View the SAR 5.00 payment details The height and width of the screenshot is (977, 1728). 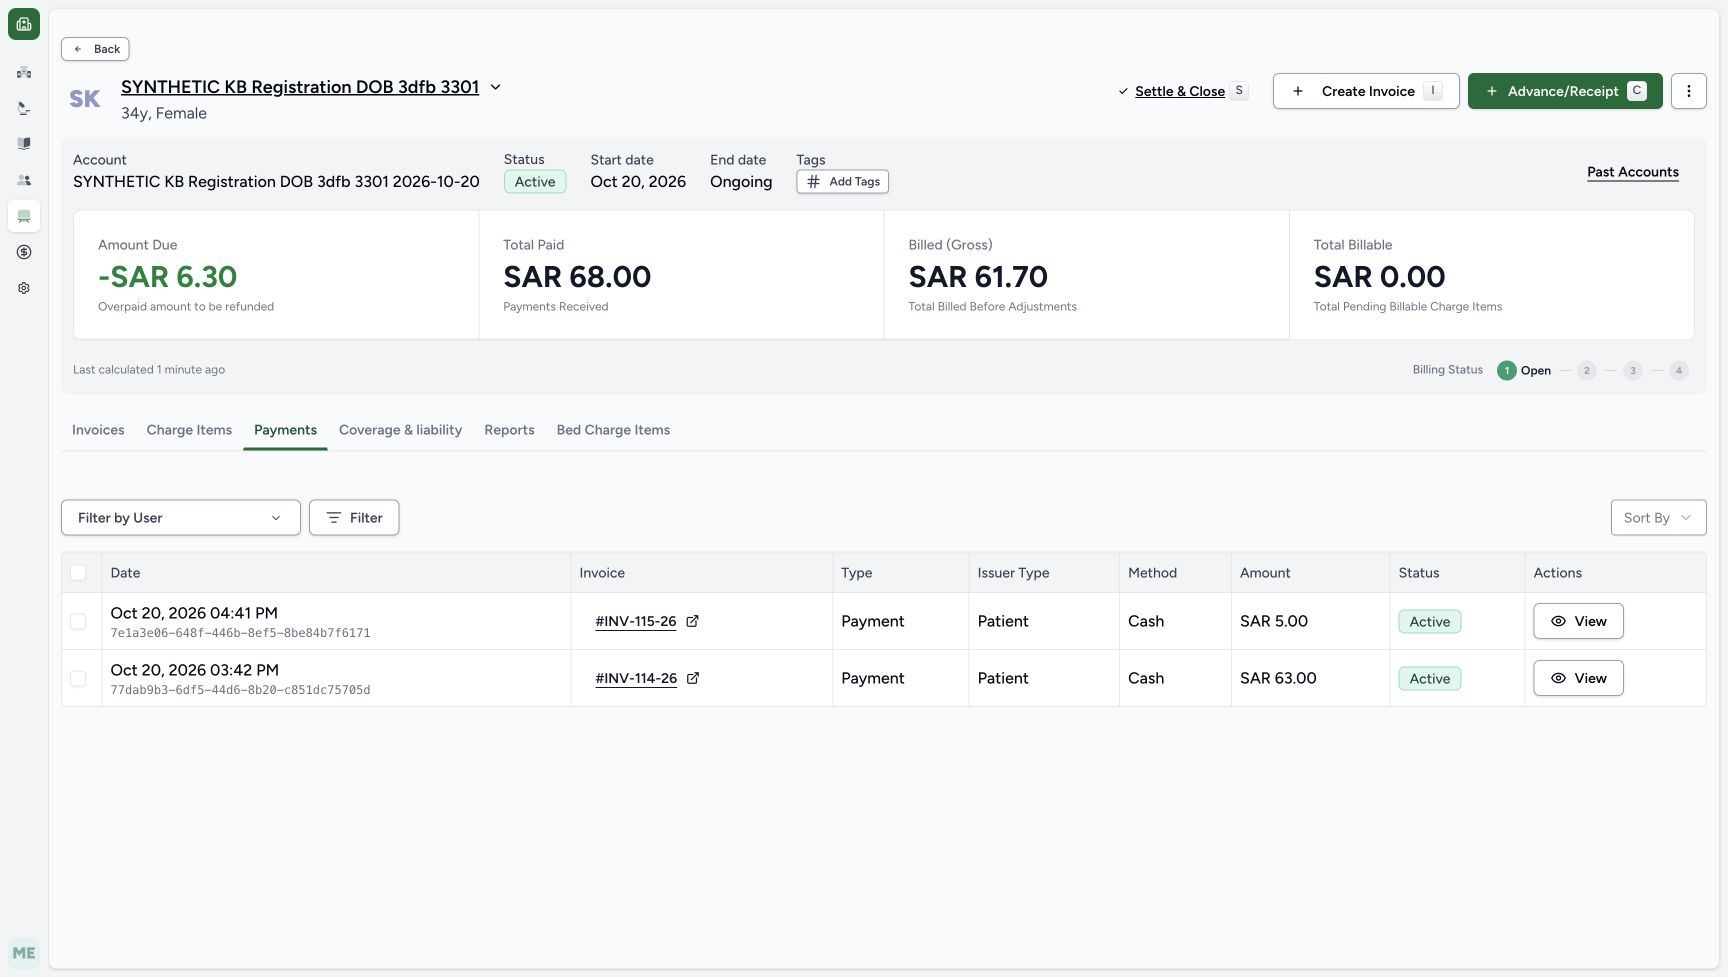[1578, 621]
